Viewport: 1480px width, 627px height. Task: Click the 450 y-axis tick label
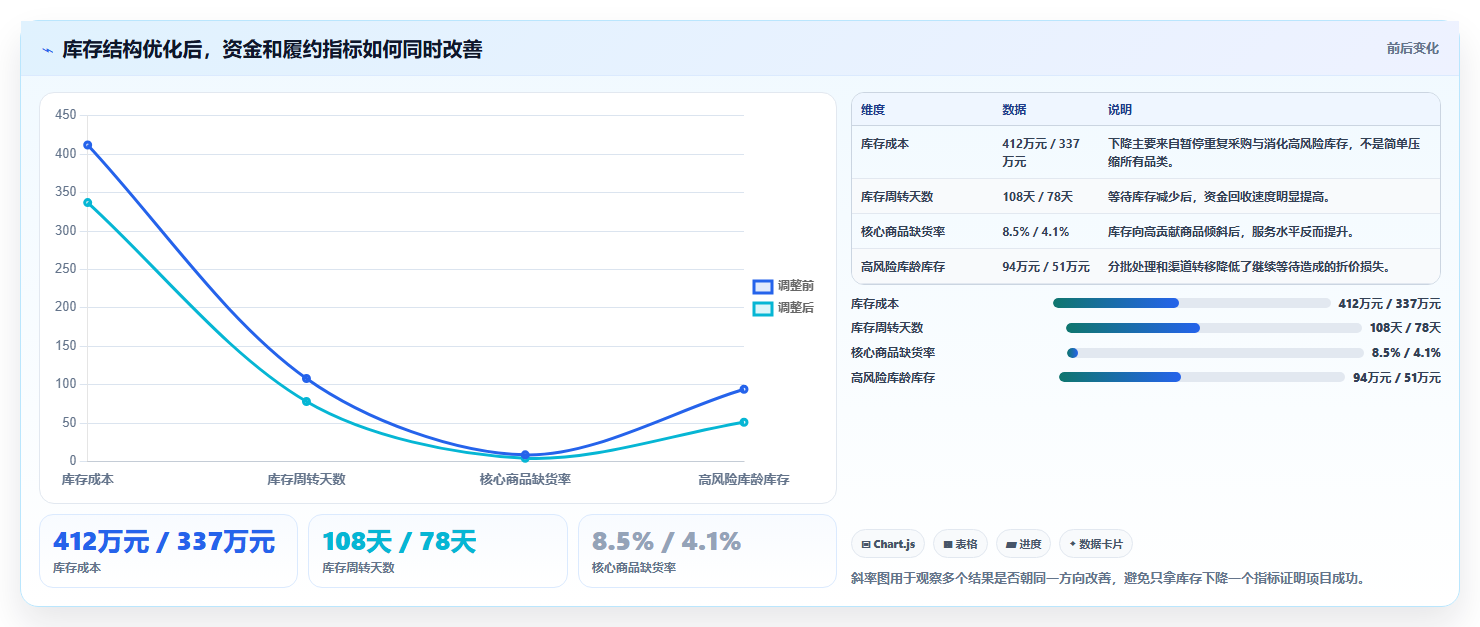pyautogui.click(x=66, y=115)
